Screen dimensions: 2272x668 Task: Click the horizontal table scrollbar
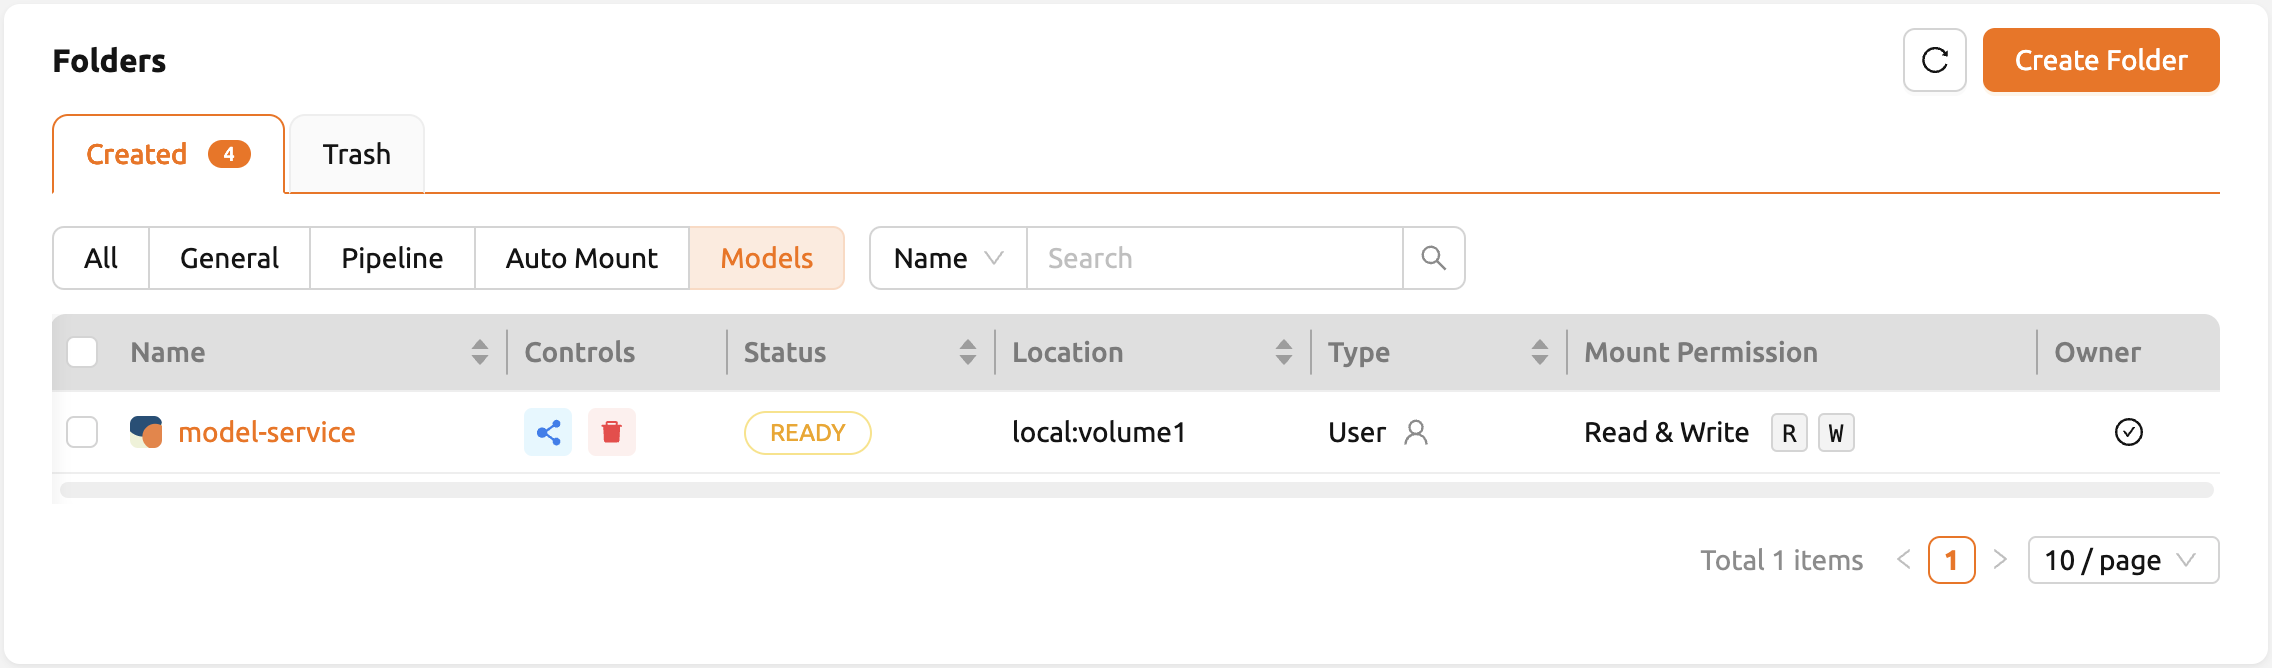click(x=1136, y=490)
